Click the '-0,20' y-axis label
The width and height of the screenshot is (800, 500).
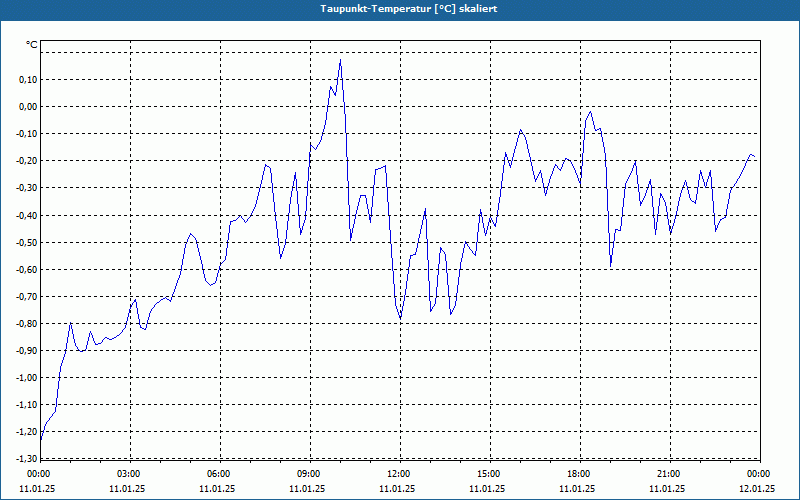tap(27, 161)
